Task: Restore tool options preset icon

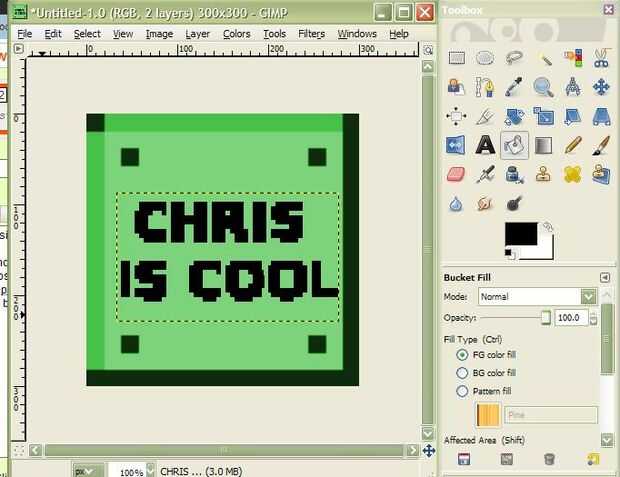Action: 507,459
